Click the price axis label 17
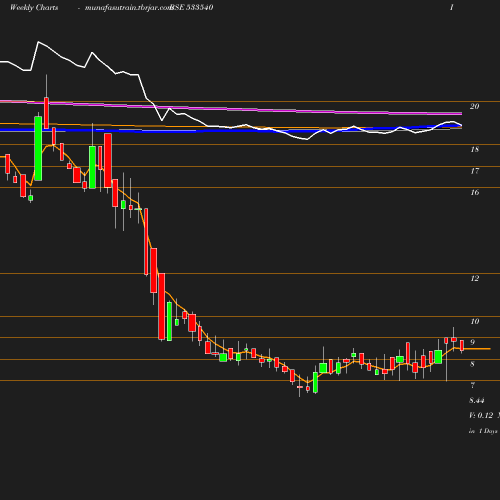The height and width of the screenshot is (500, 500). point(475,171)
